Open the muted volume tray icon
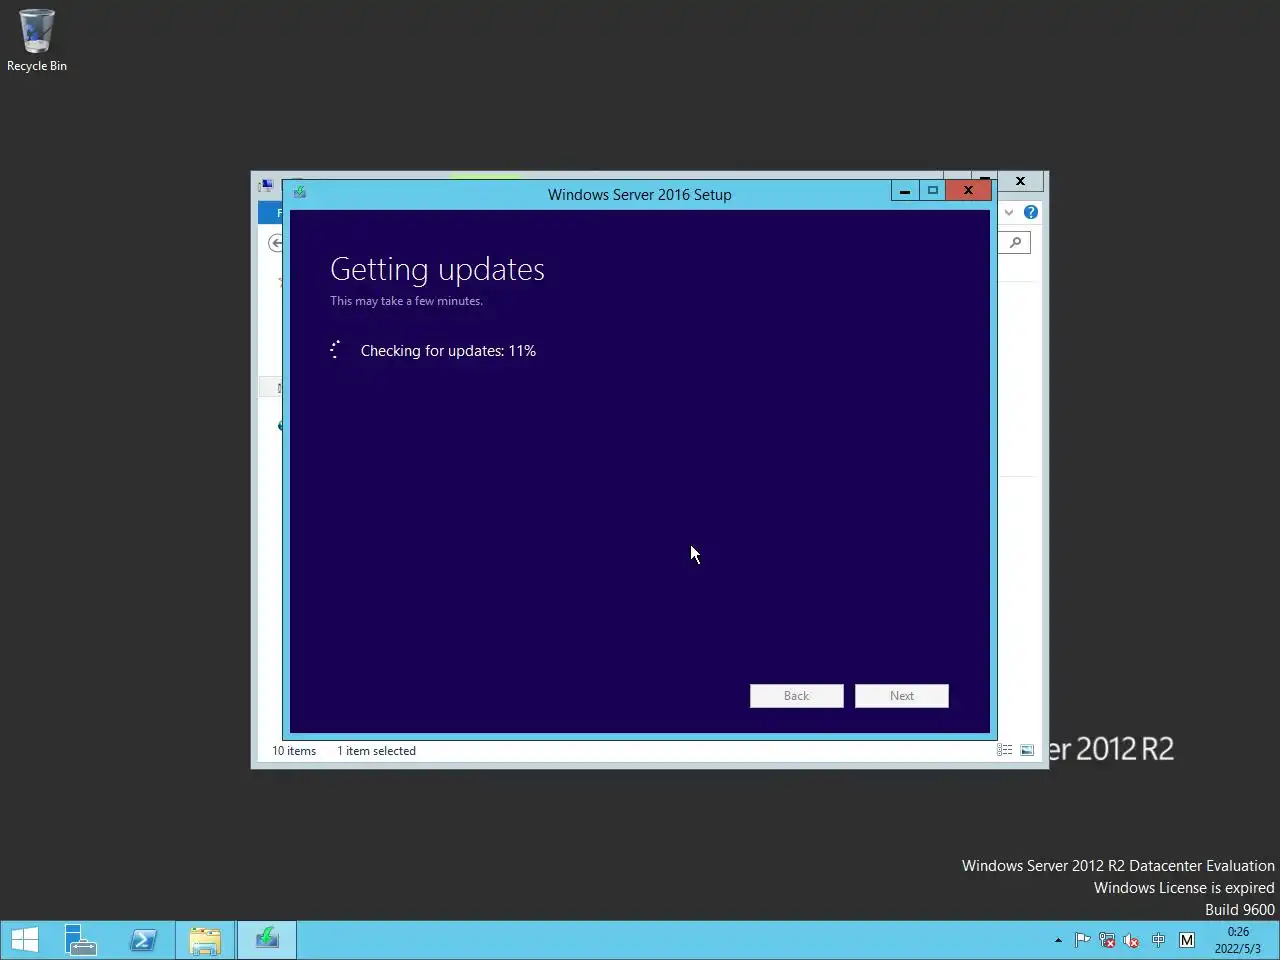The image size is (1280, 960). click(1132, 940)
